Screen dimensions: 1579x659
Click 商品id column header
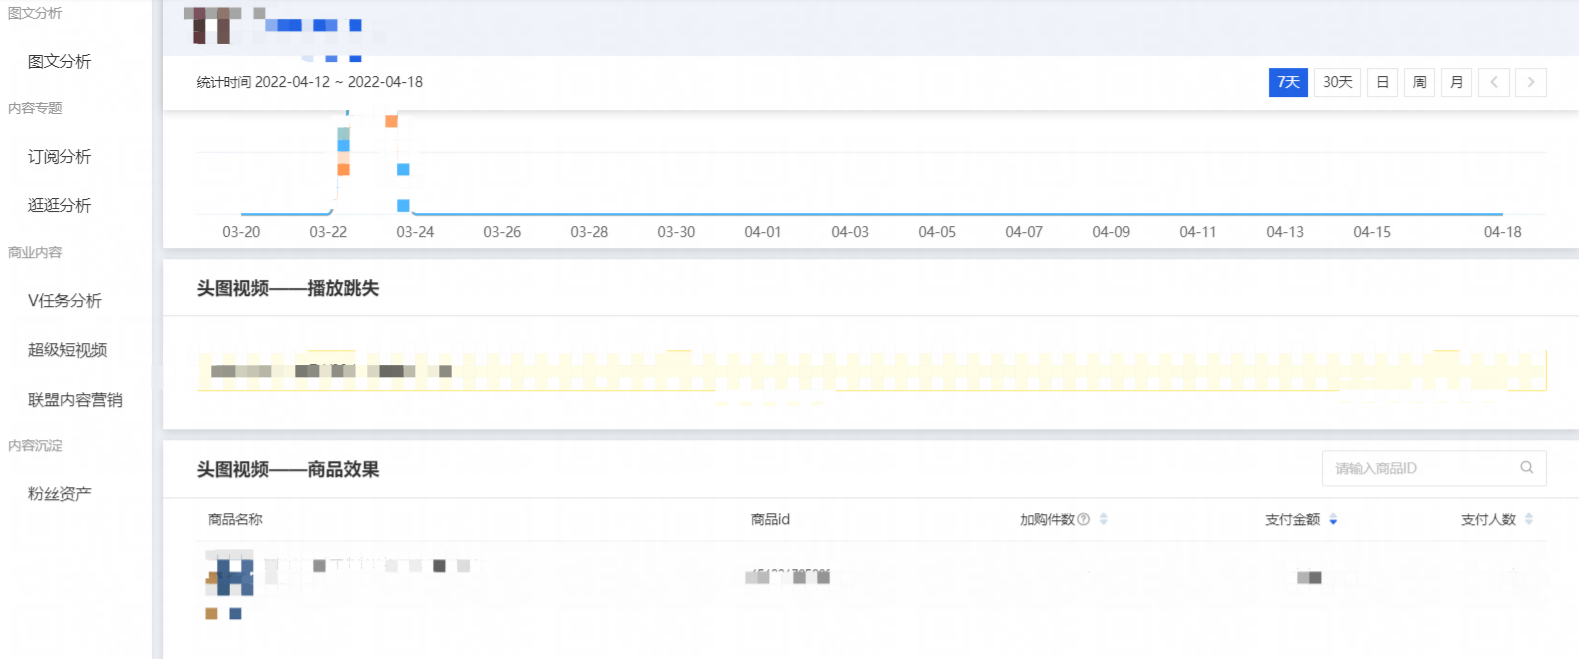770,519
